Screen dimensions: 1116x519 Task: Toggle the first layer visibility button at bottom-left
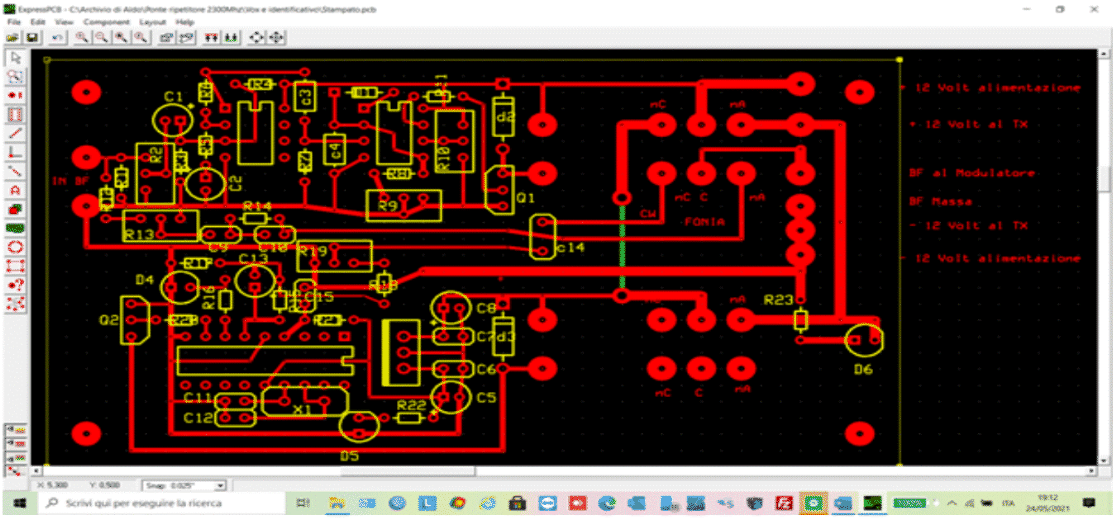click(16, 430)
